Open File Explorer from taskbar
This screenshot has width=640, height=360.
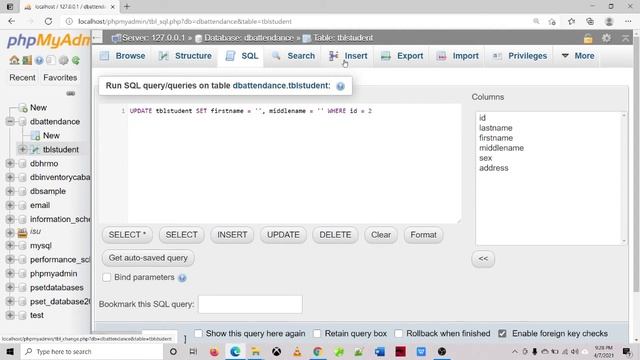(256, 351)
